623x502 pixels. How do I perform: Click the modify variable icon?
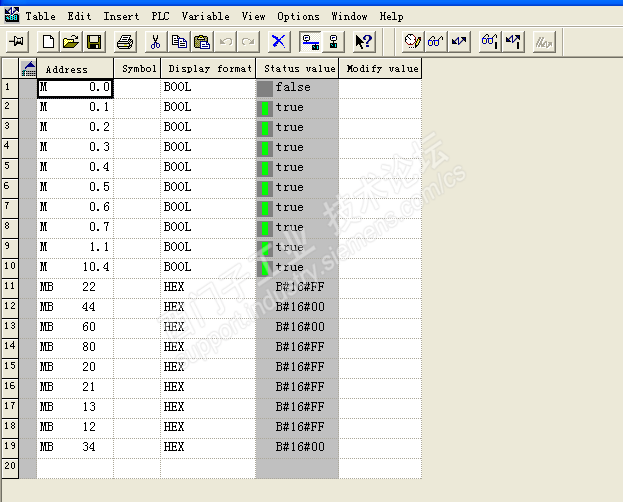point(459,41)
